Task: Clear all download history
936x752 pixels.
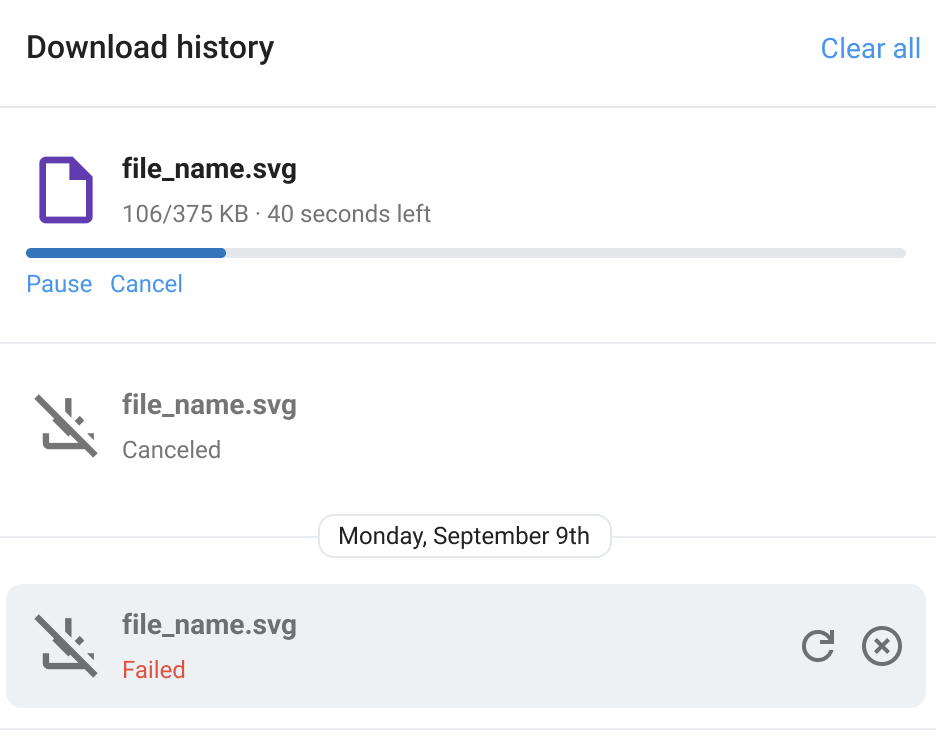Action: [870, 48]
